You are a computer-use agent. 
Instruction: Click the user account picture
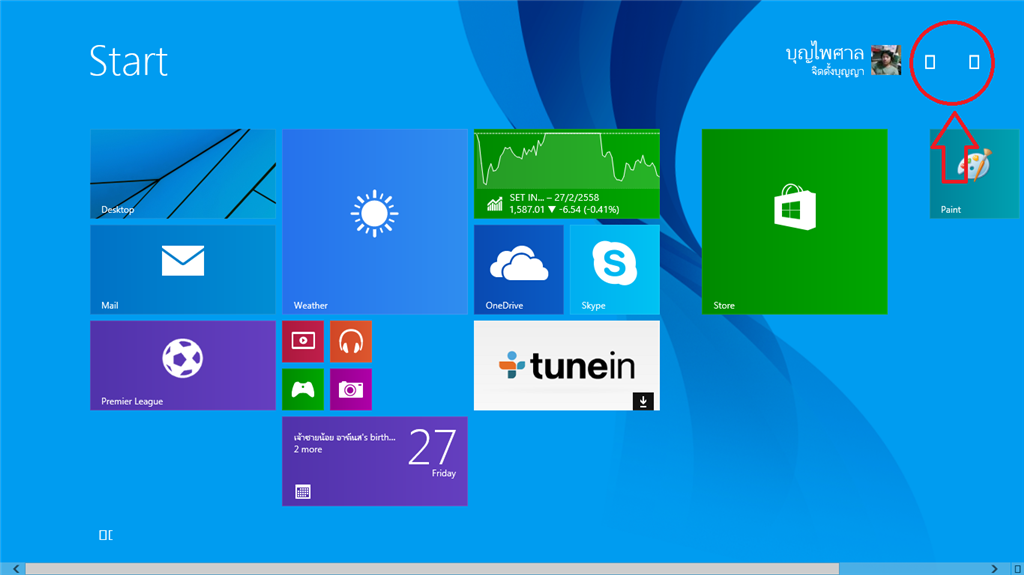click(x=886, y=61)
